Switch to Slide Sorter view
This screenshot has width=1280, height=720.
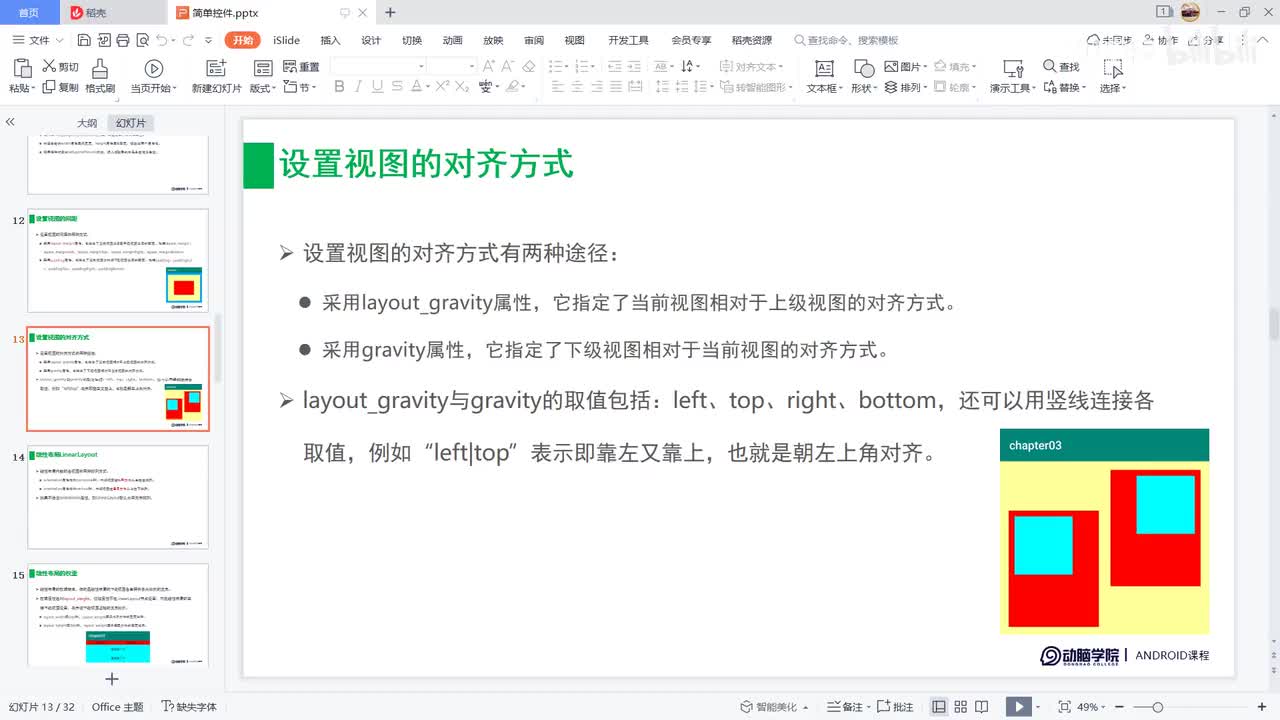(962, 707)
